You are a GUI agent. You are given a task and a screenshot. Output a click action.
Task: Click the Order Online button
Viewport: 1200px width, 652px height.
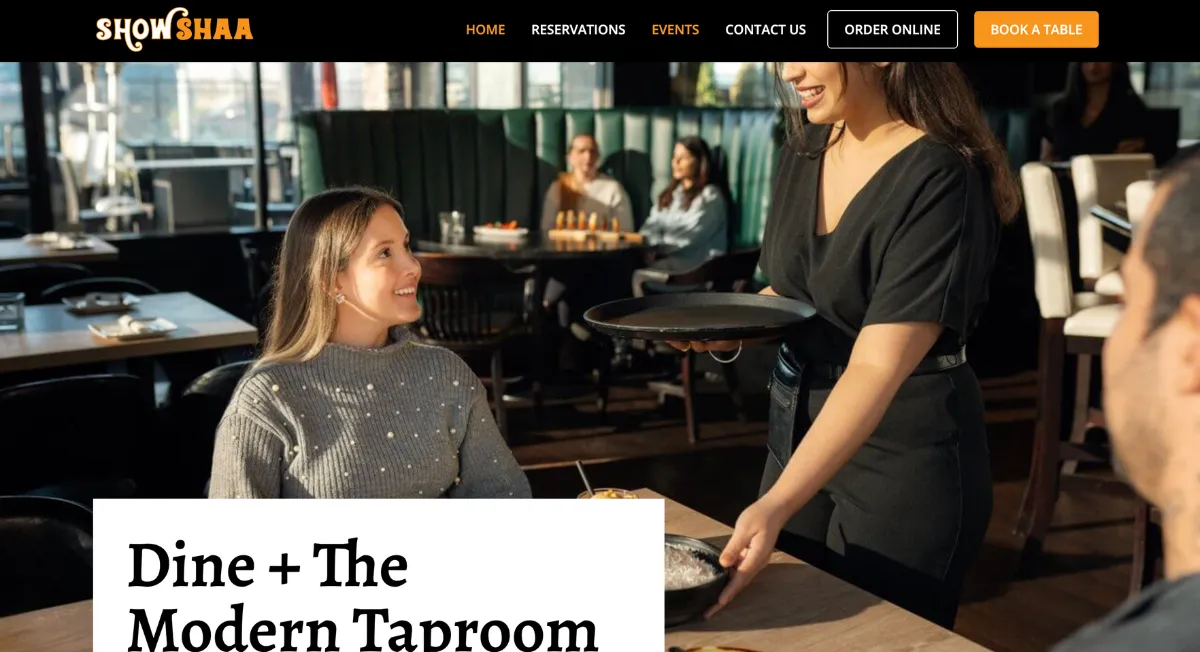coord(892,29)
